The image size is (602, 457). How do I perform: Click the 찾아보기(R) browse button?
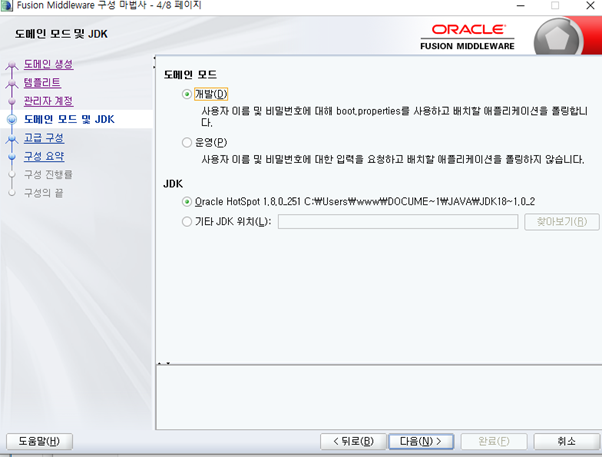(562, 222)
